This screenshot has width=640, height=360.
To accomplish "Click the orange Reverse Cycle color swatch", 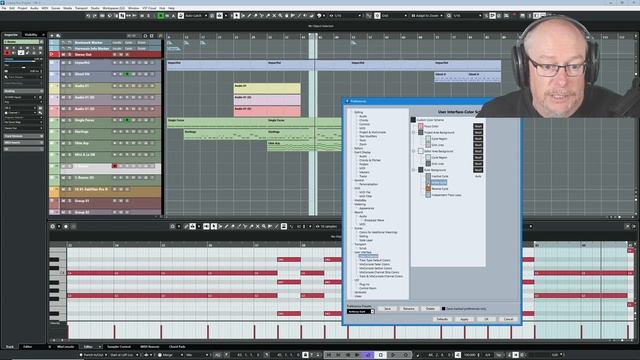I will point(428,189).
